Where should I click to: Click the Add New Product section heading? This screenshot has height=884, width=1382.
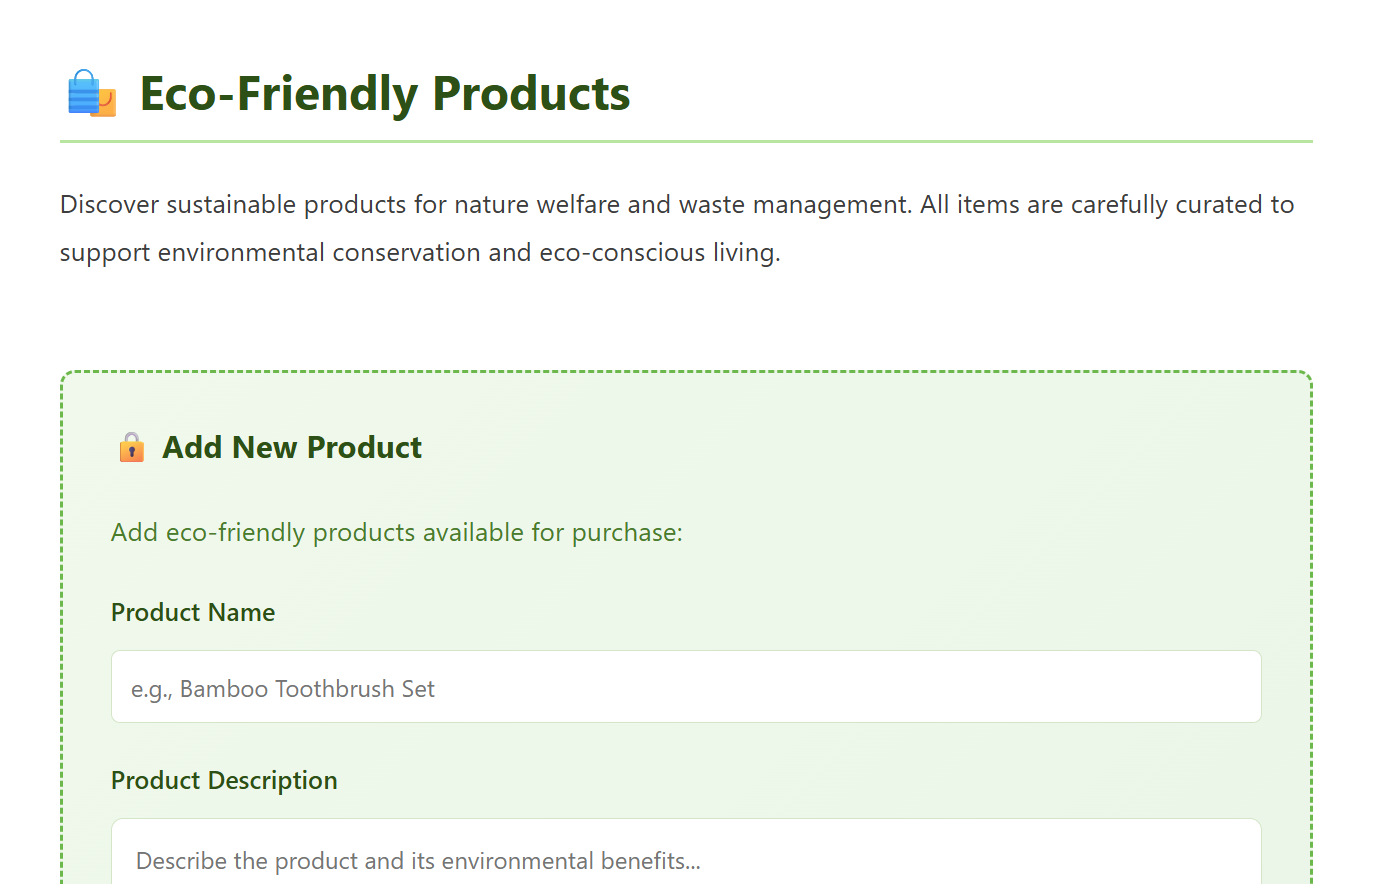point(292,447)
